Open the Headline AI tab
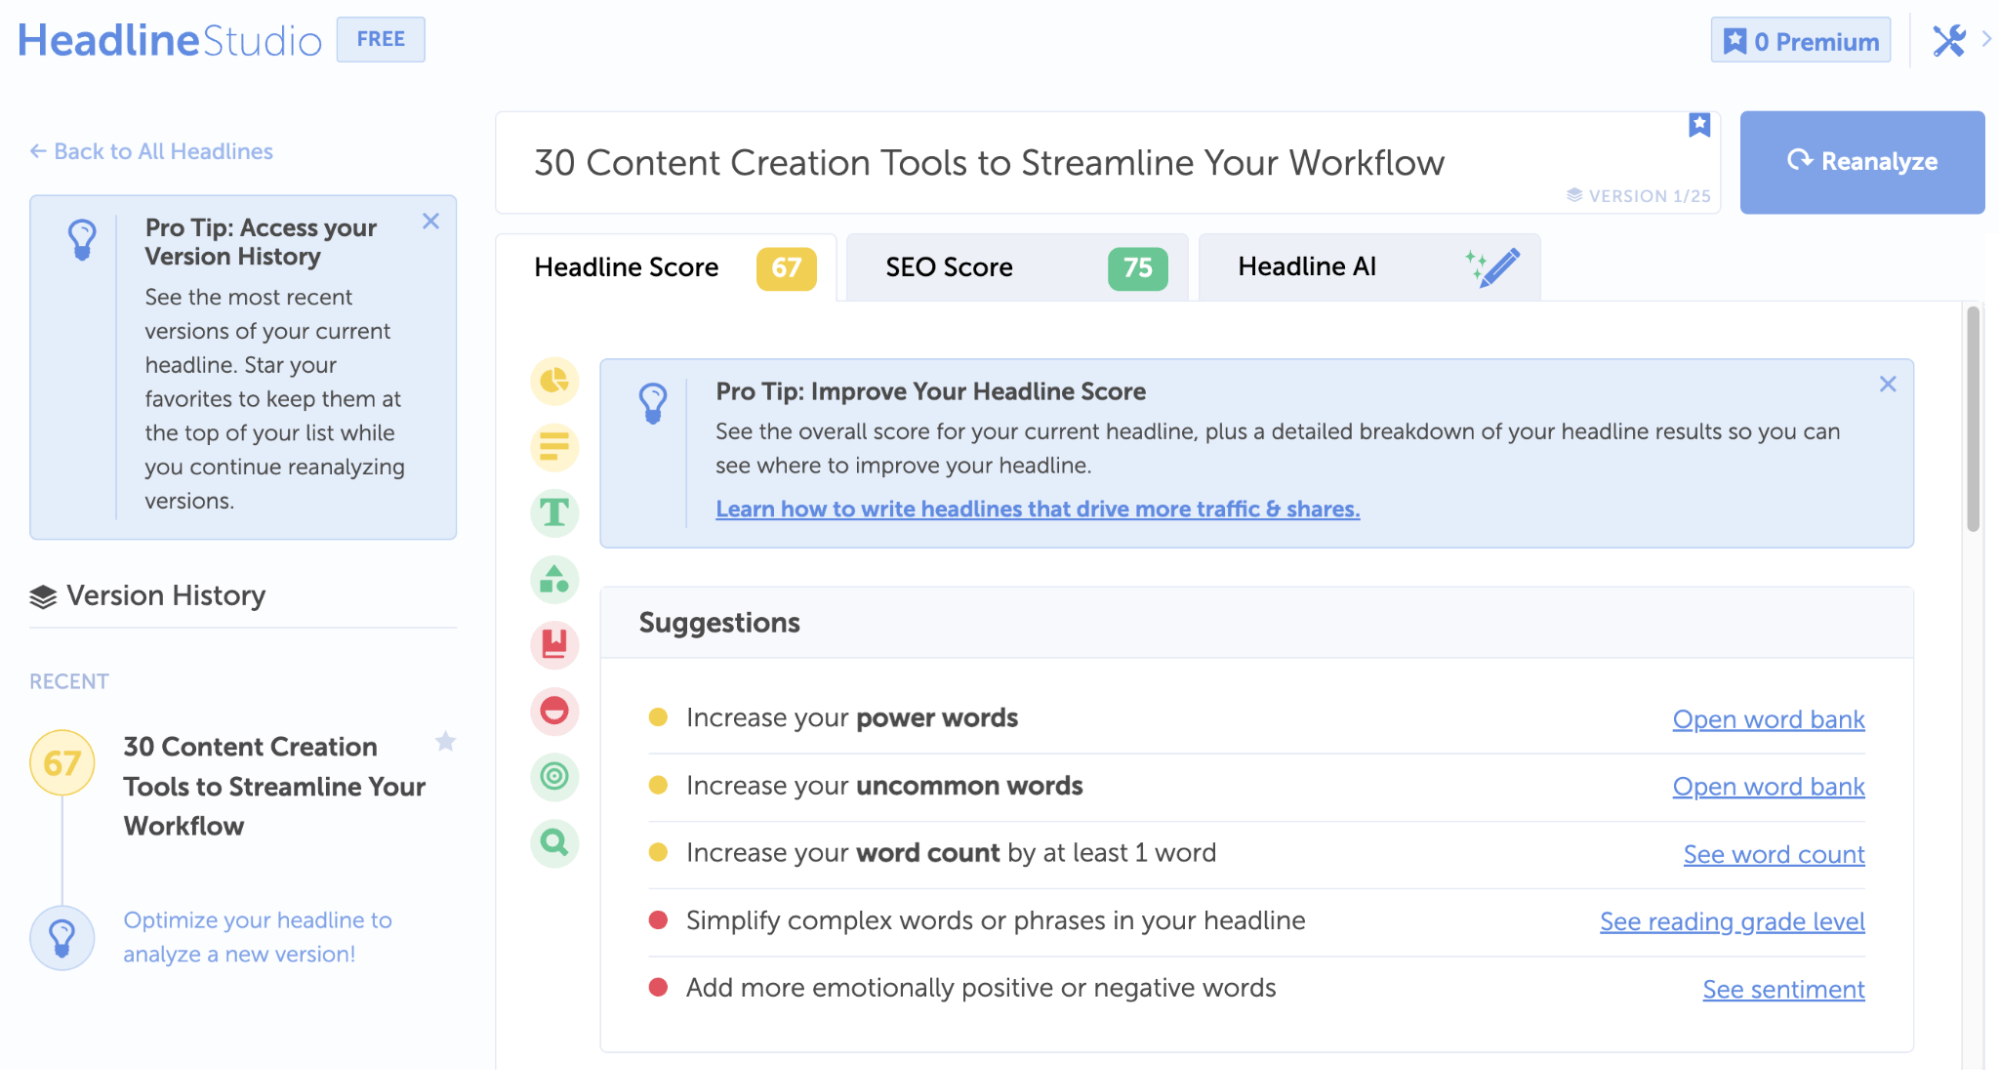Viewport: 1999px width, 1070px height. click(x=1368, y=267)
